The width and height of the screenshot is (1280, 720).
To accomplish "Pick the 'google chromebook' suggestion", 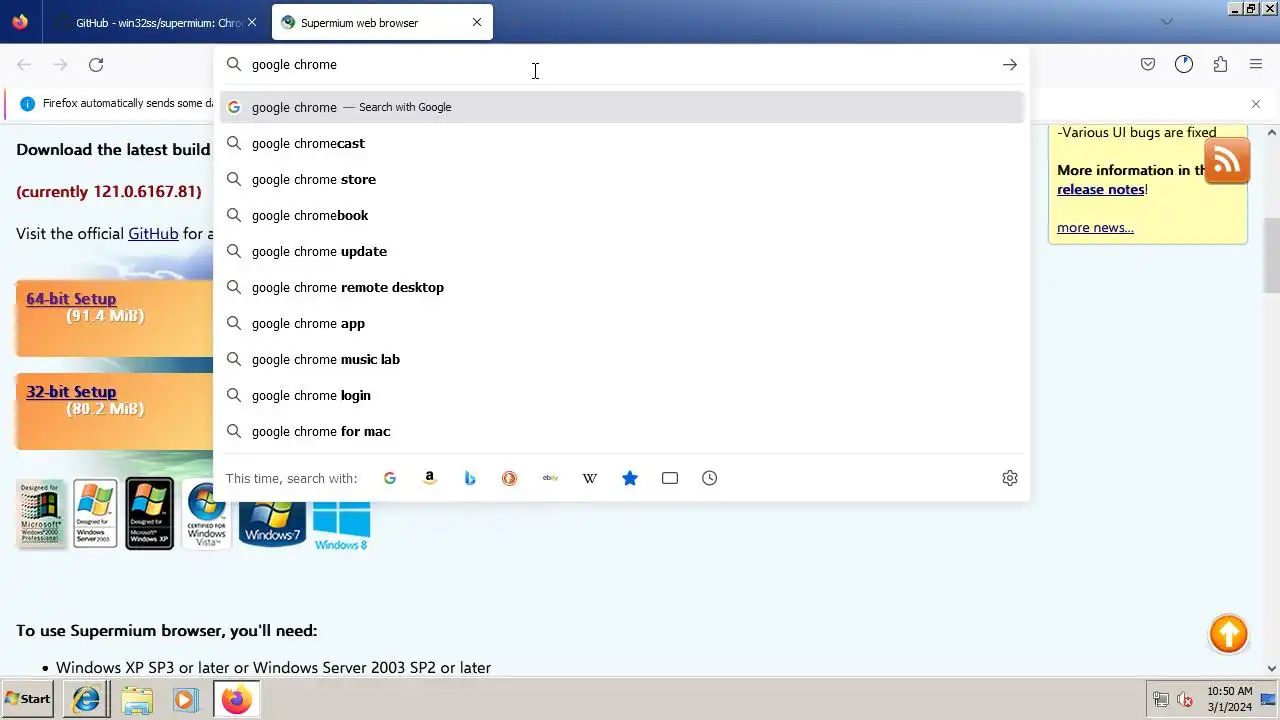I will [x=621, y=215].
